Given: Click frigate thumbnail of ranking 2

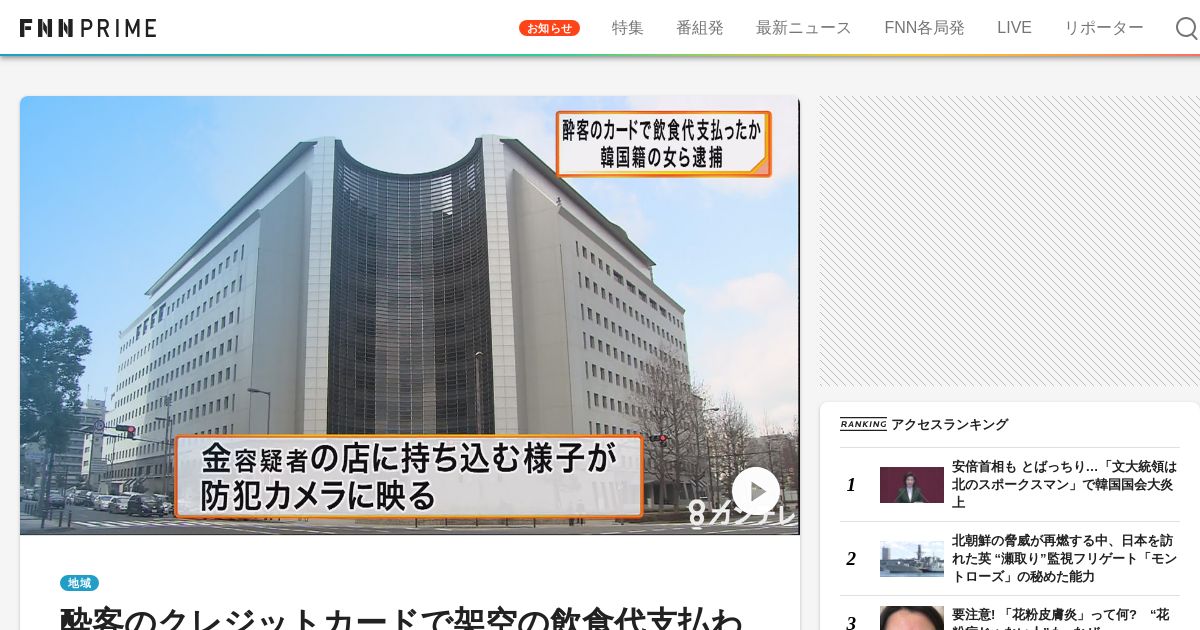Looking at the screenshot, I should tap(912, 559).
